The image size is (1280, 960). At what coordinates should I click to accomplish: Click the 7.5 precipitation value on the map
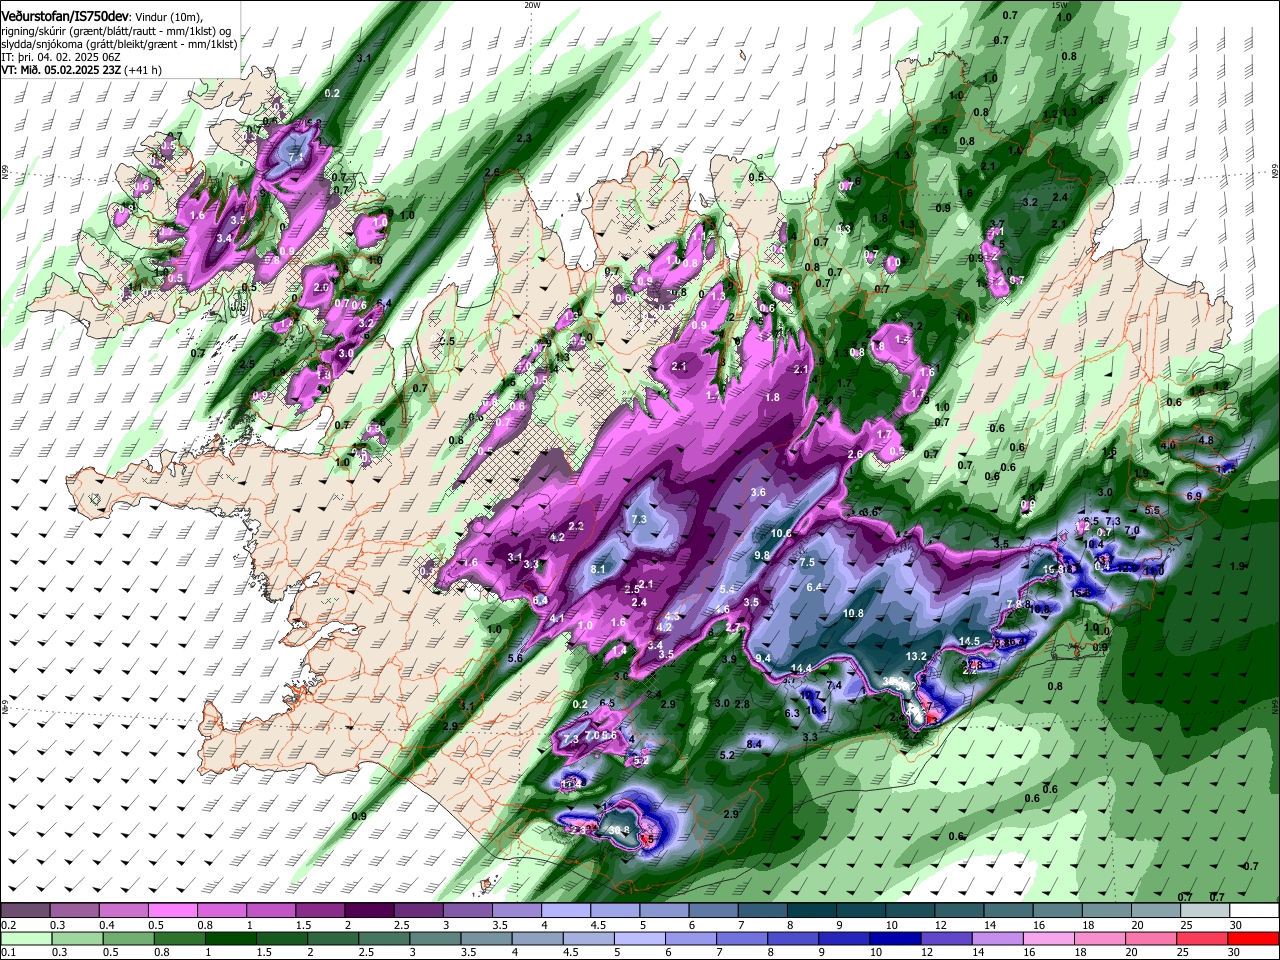pos(808,562)
